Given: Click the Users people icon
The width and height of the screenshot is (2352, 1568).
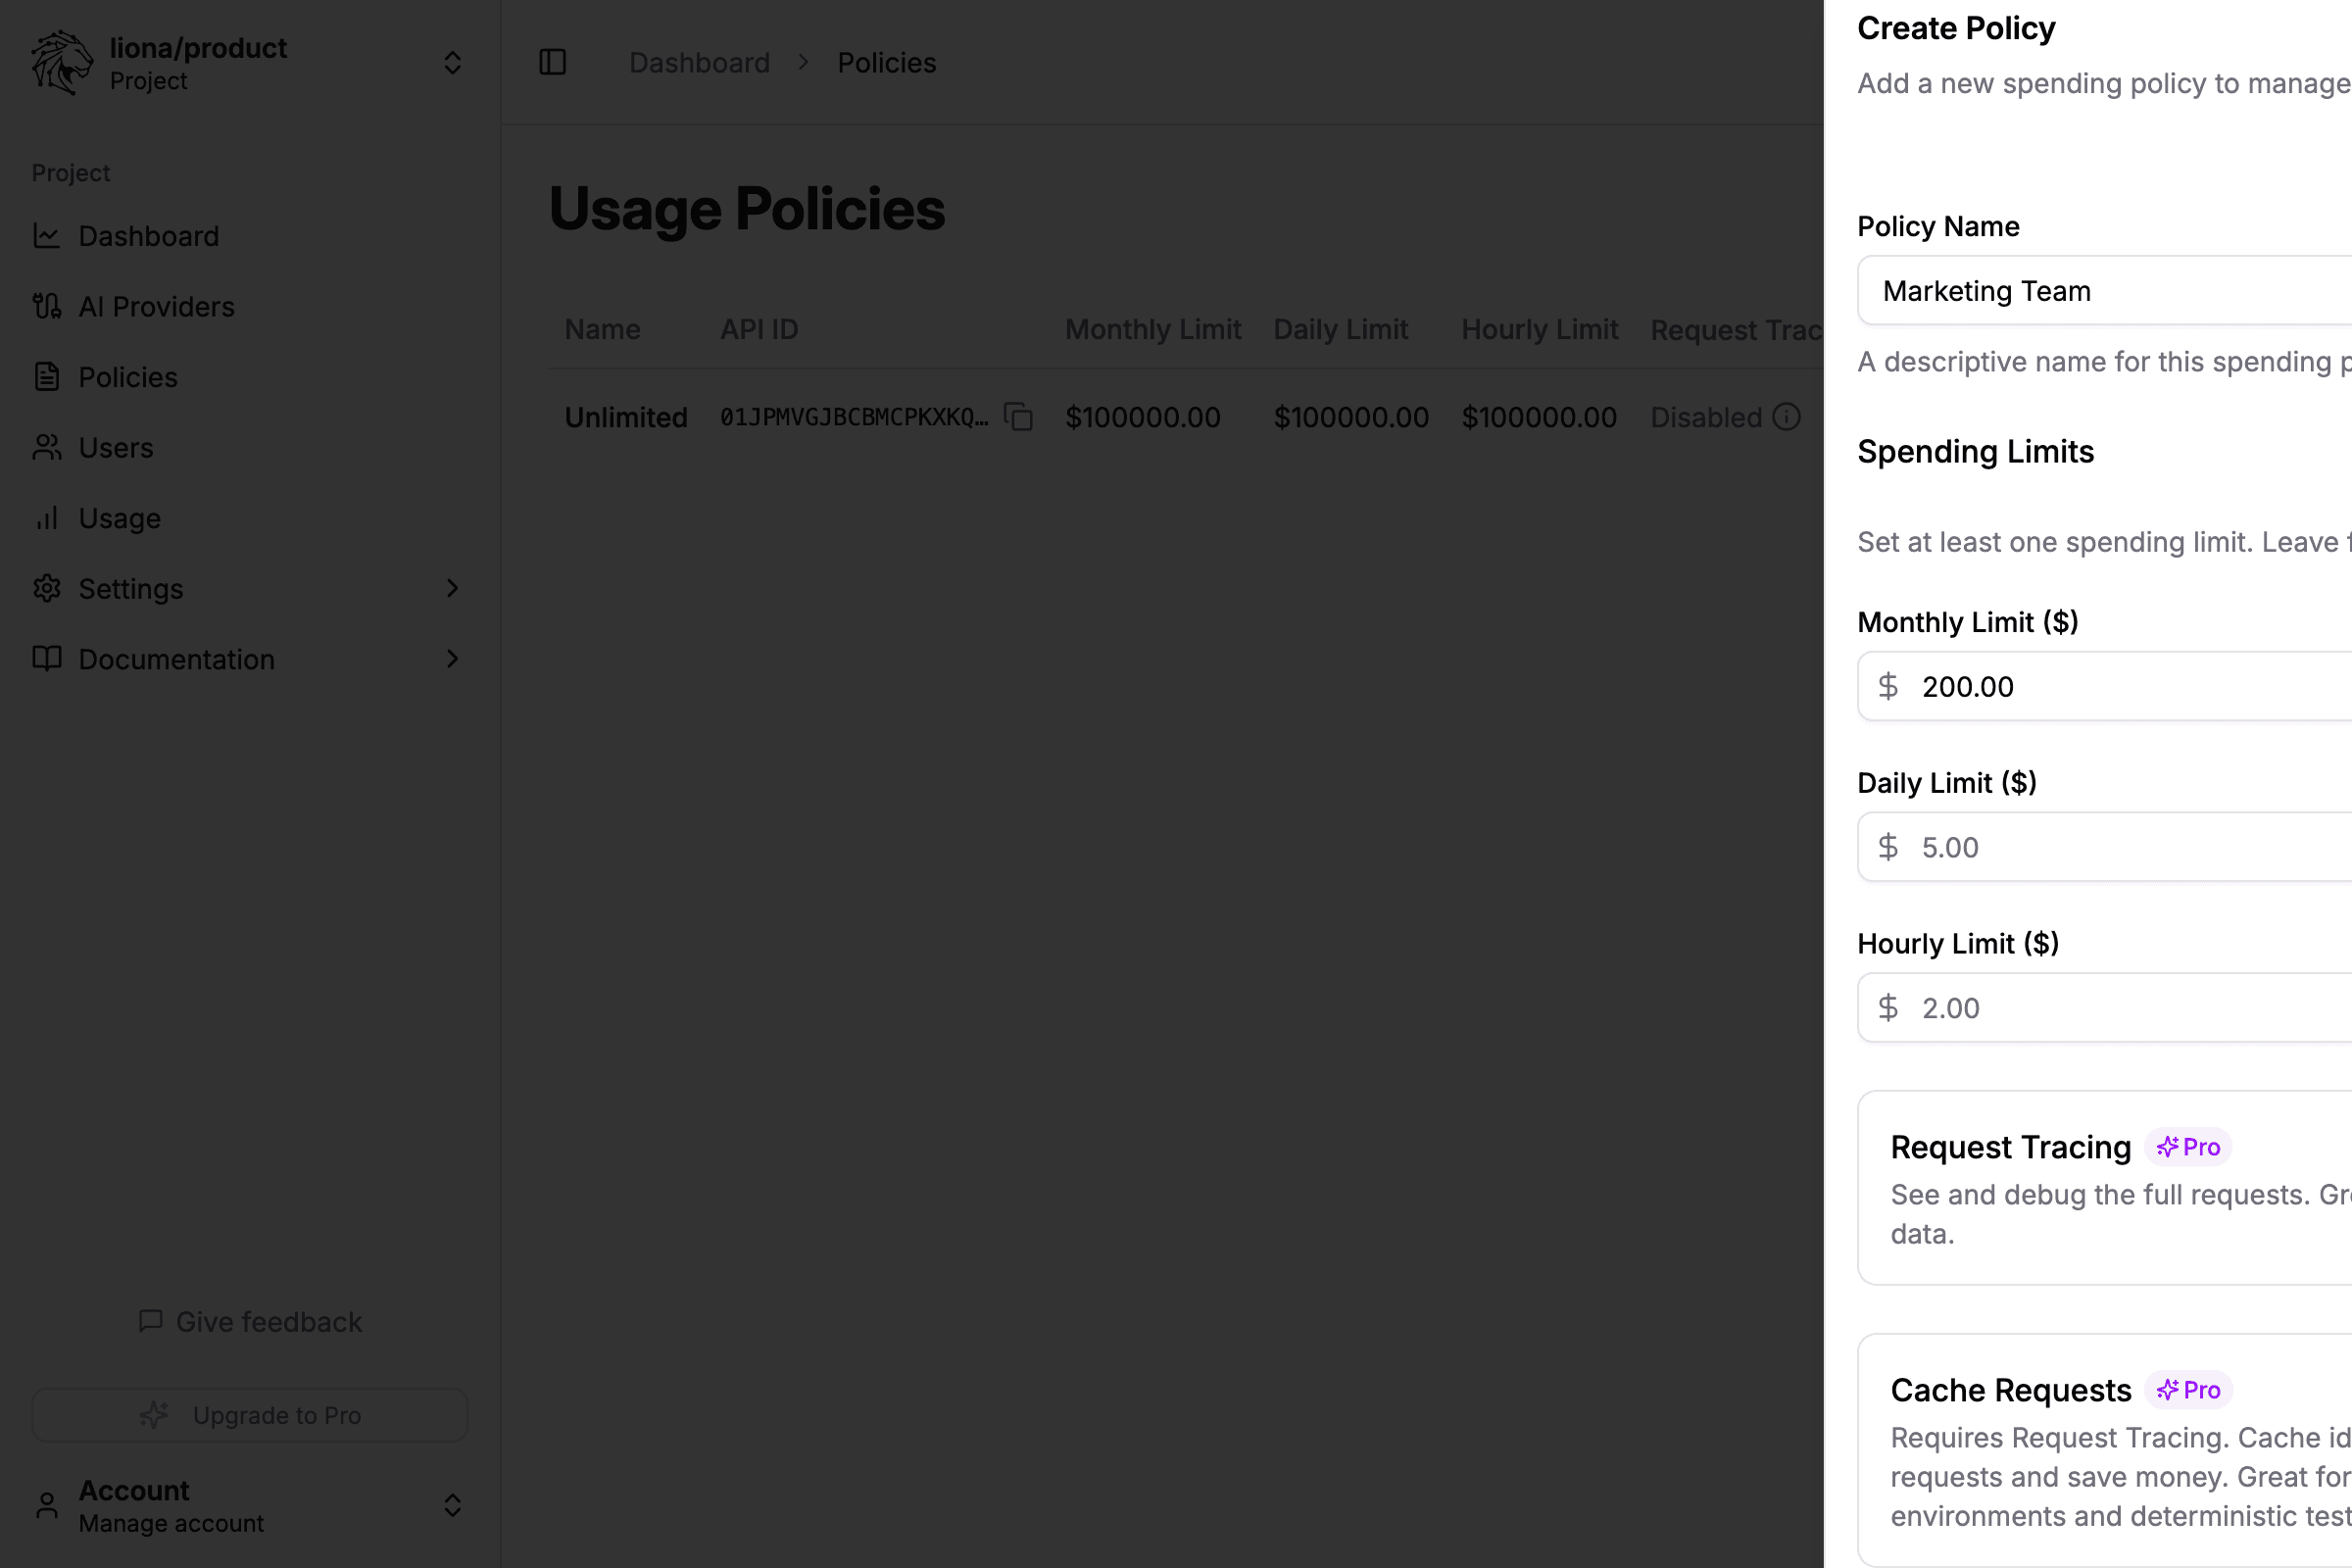Looking at the screenshot, I should point(47,447).
